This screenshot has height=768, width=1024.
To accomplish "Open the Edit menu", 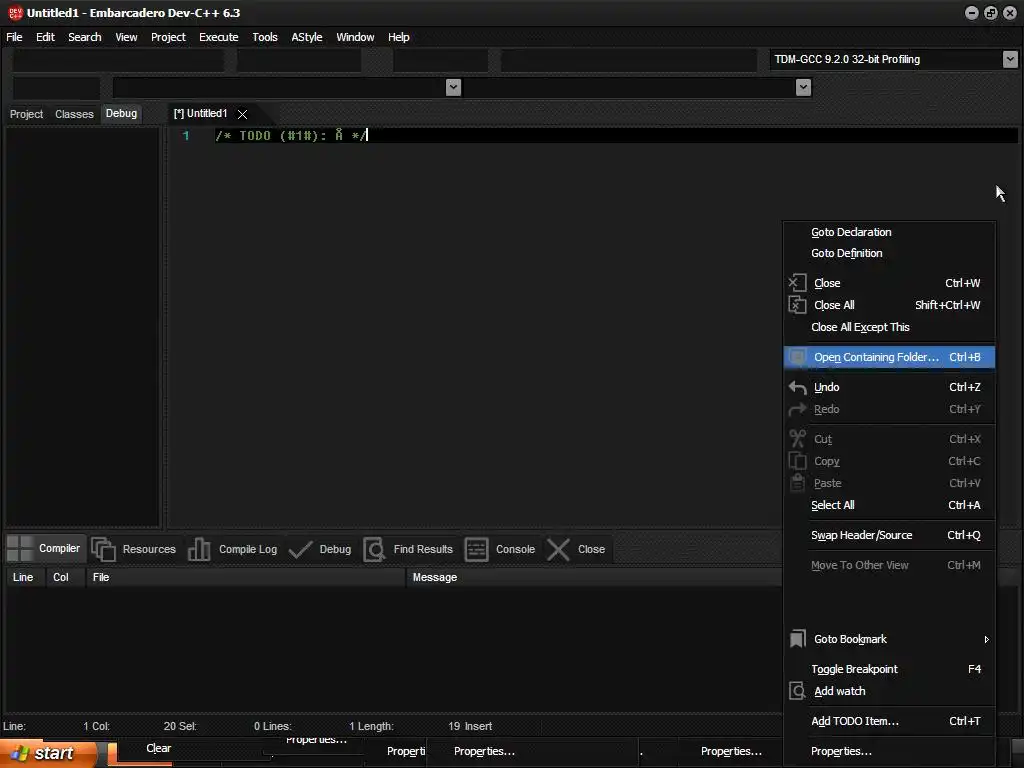I will (x=45, y=37).
